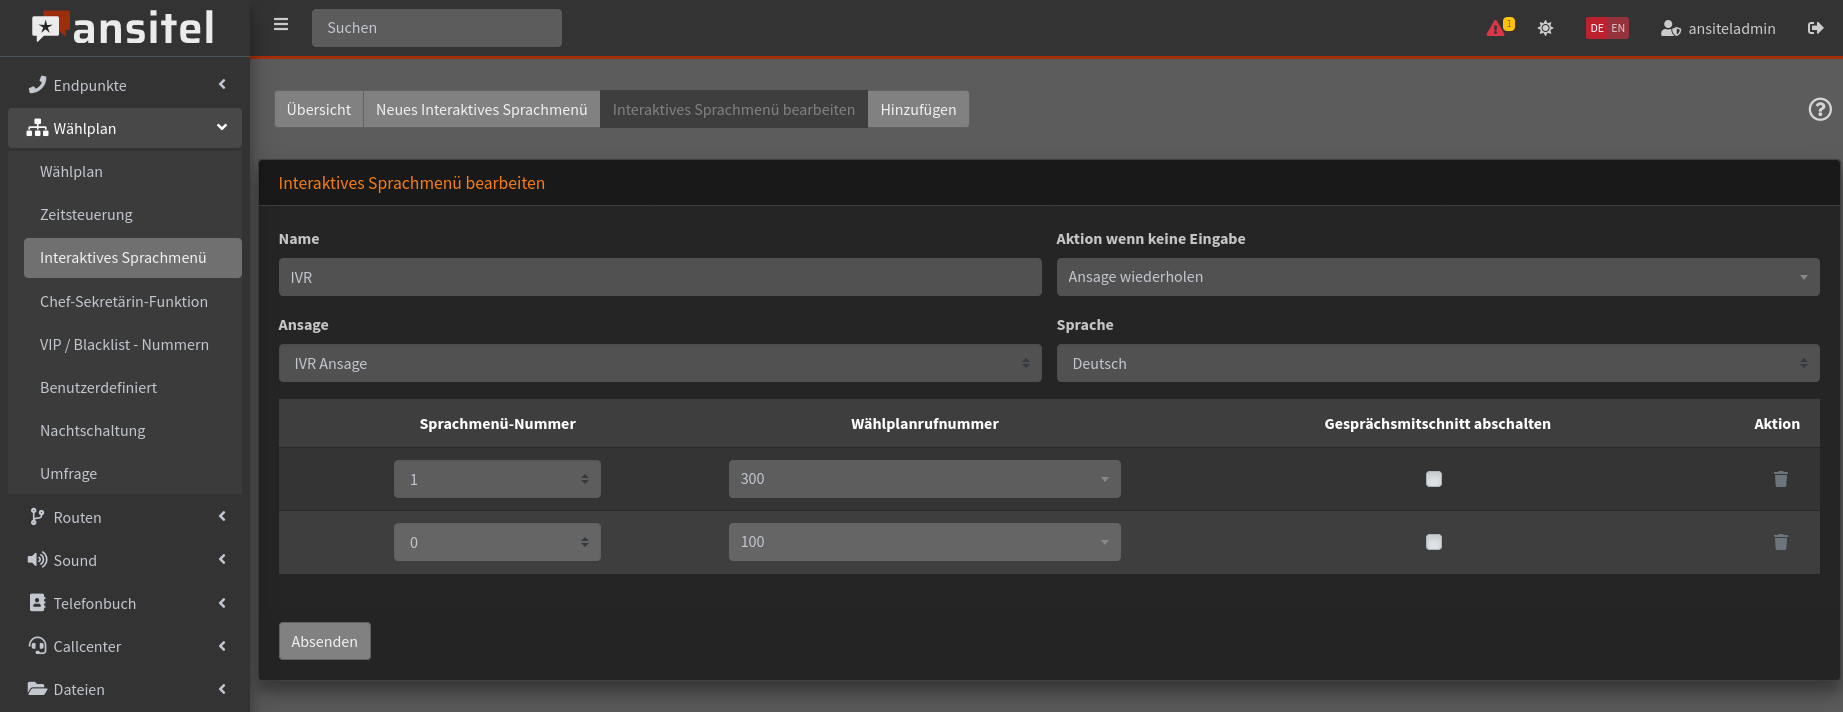Open the help question mark icon
Viewport: 1843px width, 712px height.
pos(1819,109)
